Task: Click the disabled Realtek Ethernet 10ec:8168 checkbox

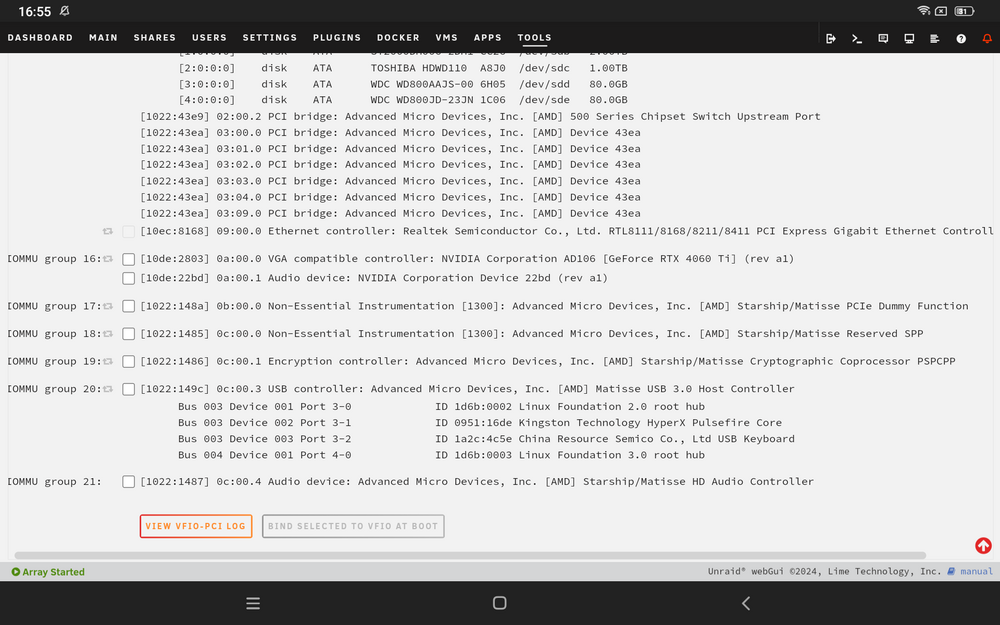Action: 128,232
